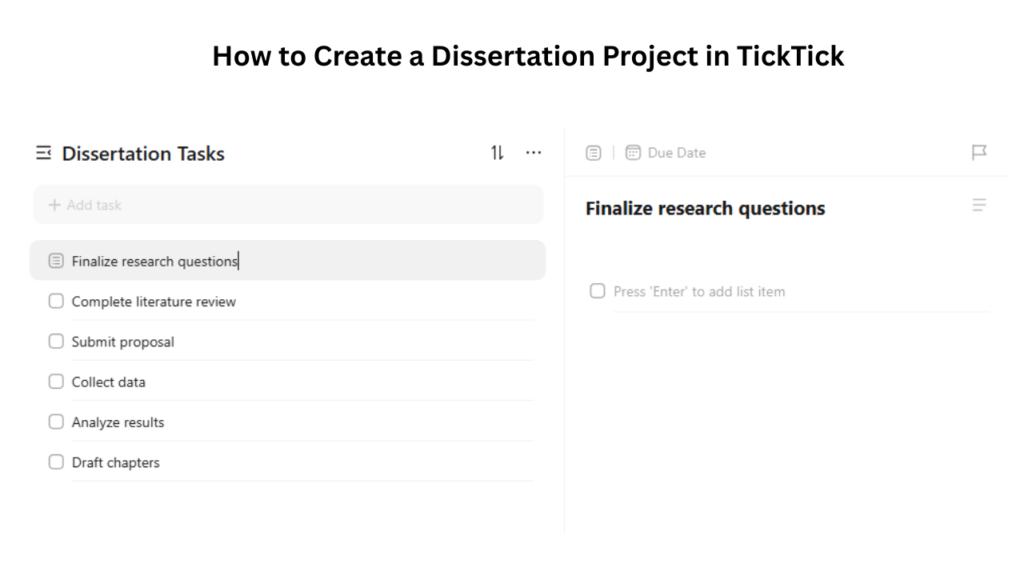Open Analyze results task details
Image resolution: width=1024 pixels, height=576 pixels.
tap(116, 421)
